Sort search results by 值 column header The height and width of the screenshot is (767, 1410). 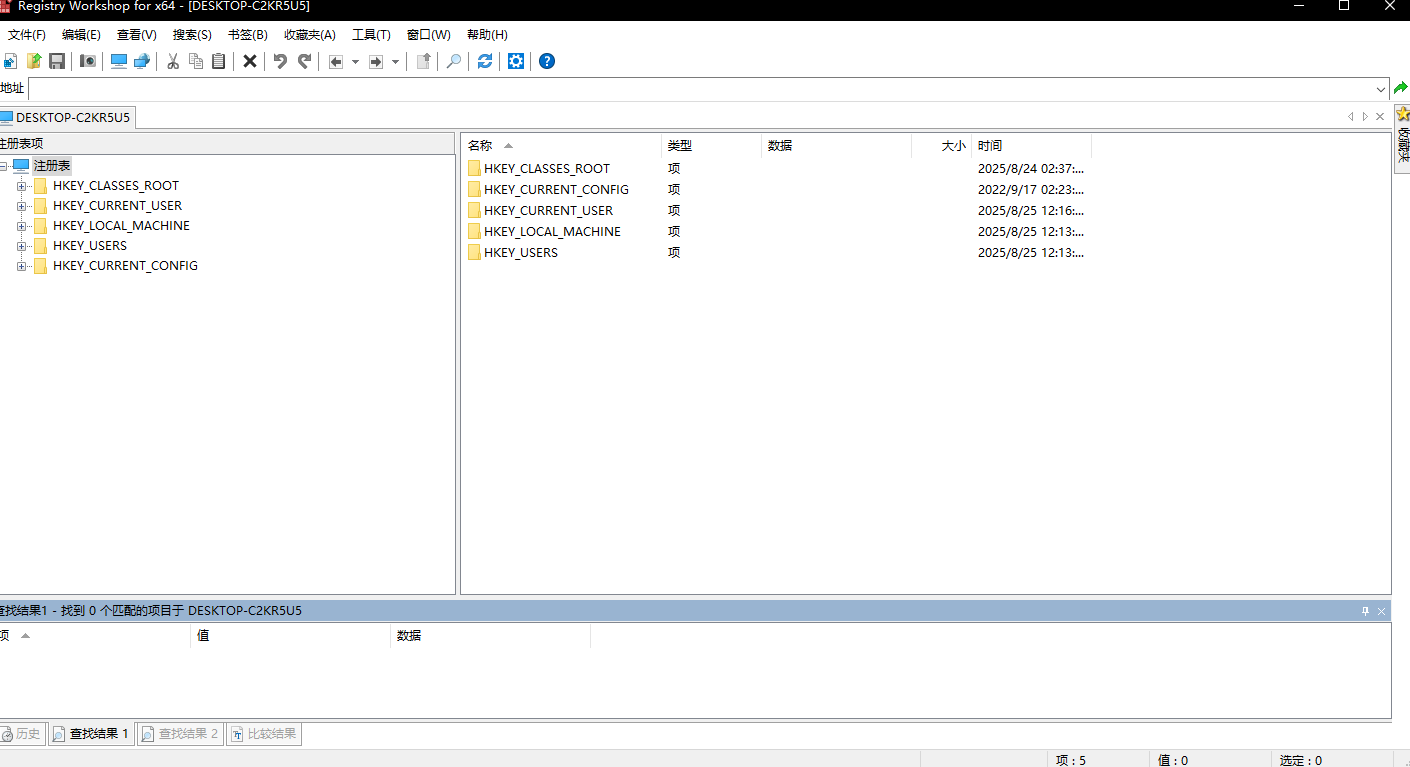click(290, 636)
